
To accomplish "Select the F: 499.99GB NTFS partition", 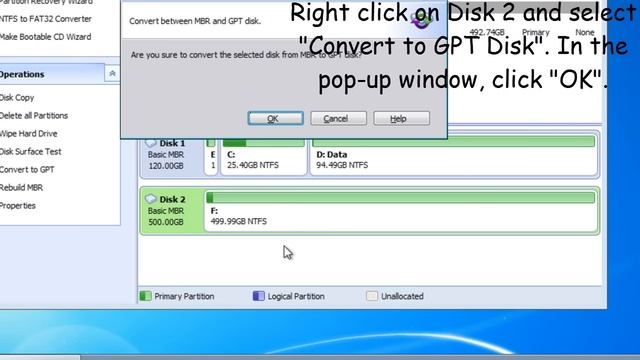I will (x=401, y=211).
